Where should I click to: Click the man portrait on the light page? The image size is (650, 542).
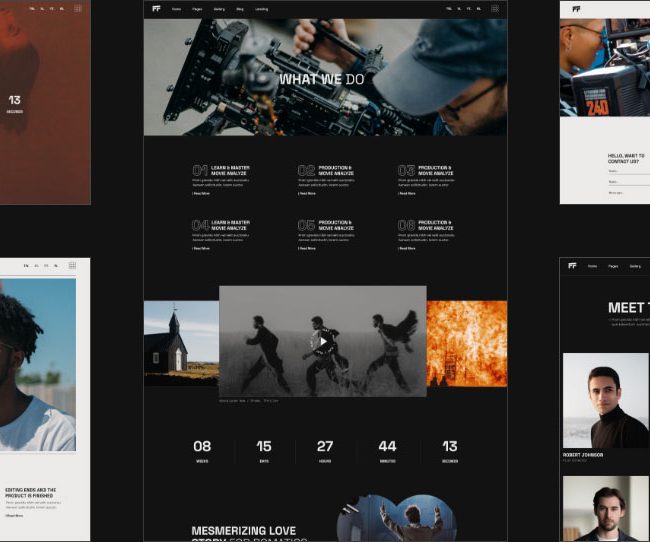pos(38,365)
